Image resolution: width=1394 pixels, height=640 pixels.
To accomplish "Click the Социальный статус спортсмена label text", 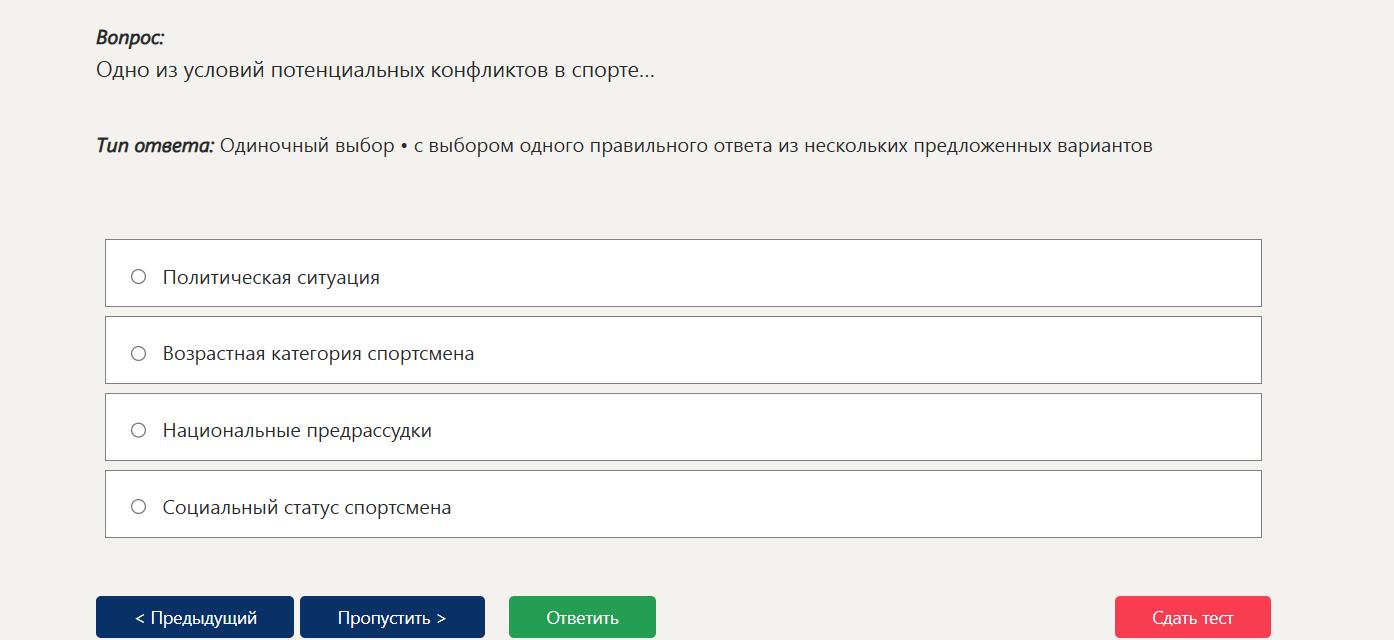I will (x=307, y=508).
